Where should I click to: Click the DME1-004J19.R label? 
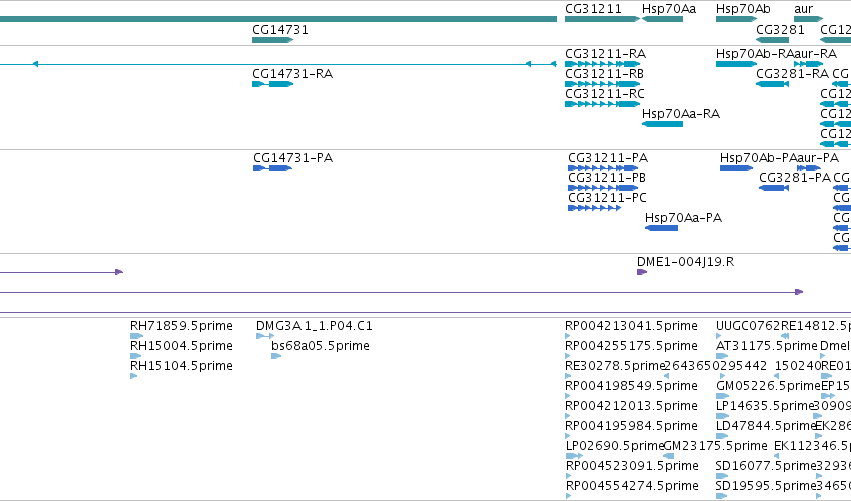pyautogui.click(x=685, y=262)
